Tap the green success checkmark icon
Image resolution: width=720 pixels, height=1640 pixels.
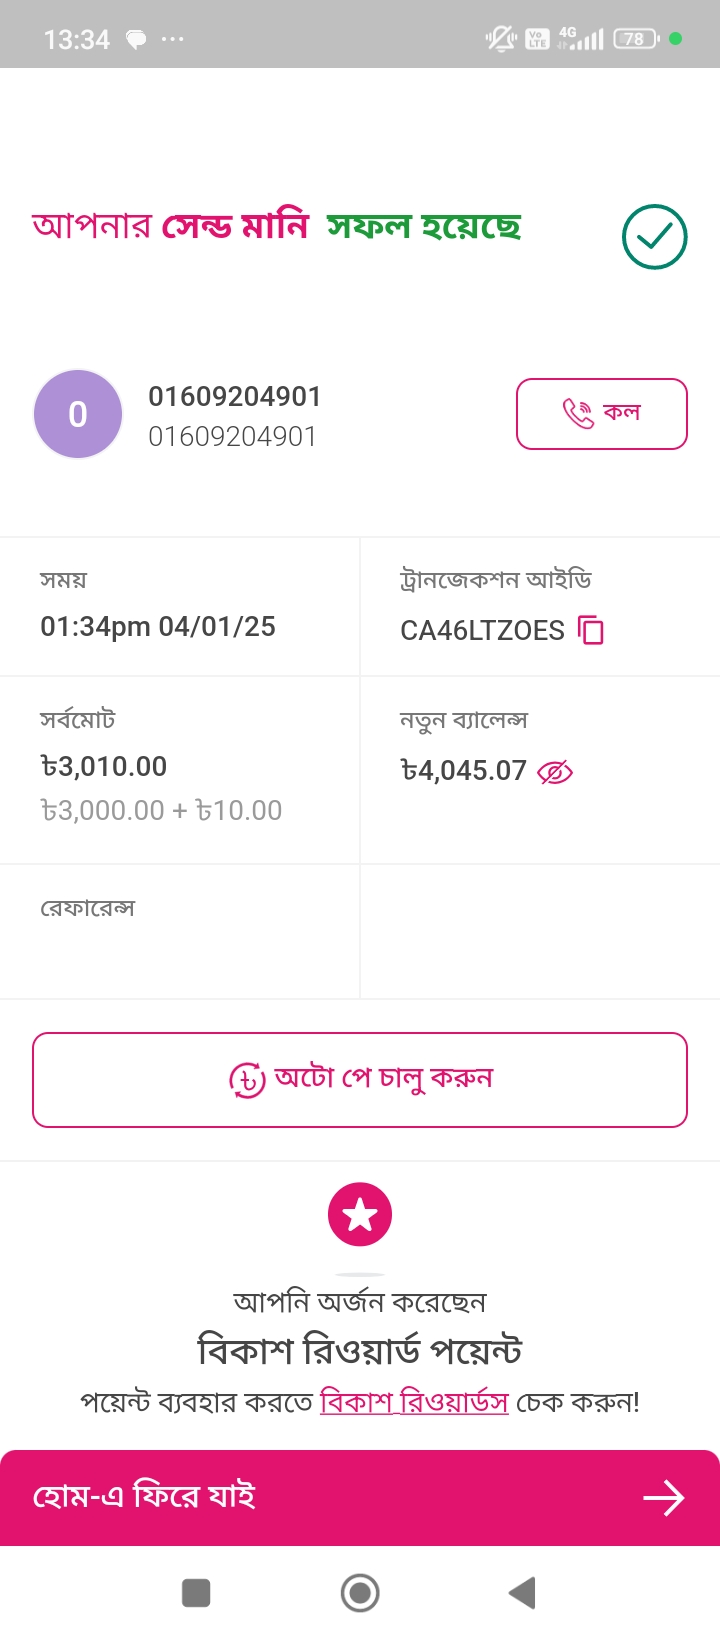[x=654, y=237]
